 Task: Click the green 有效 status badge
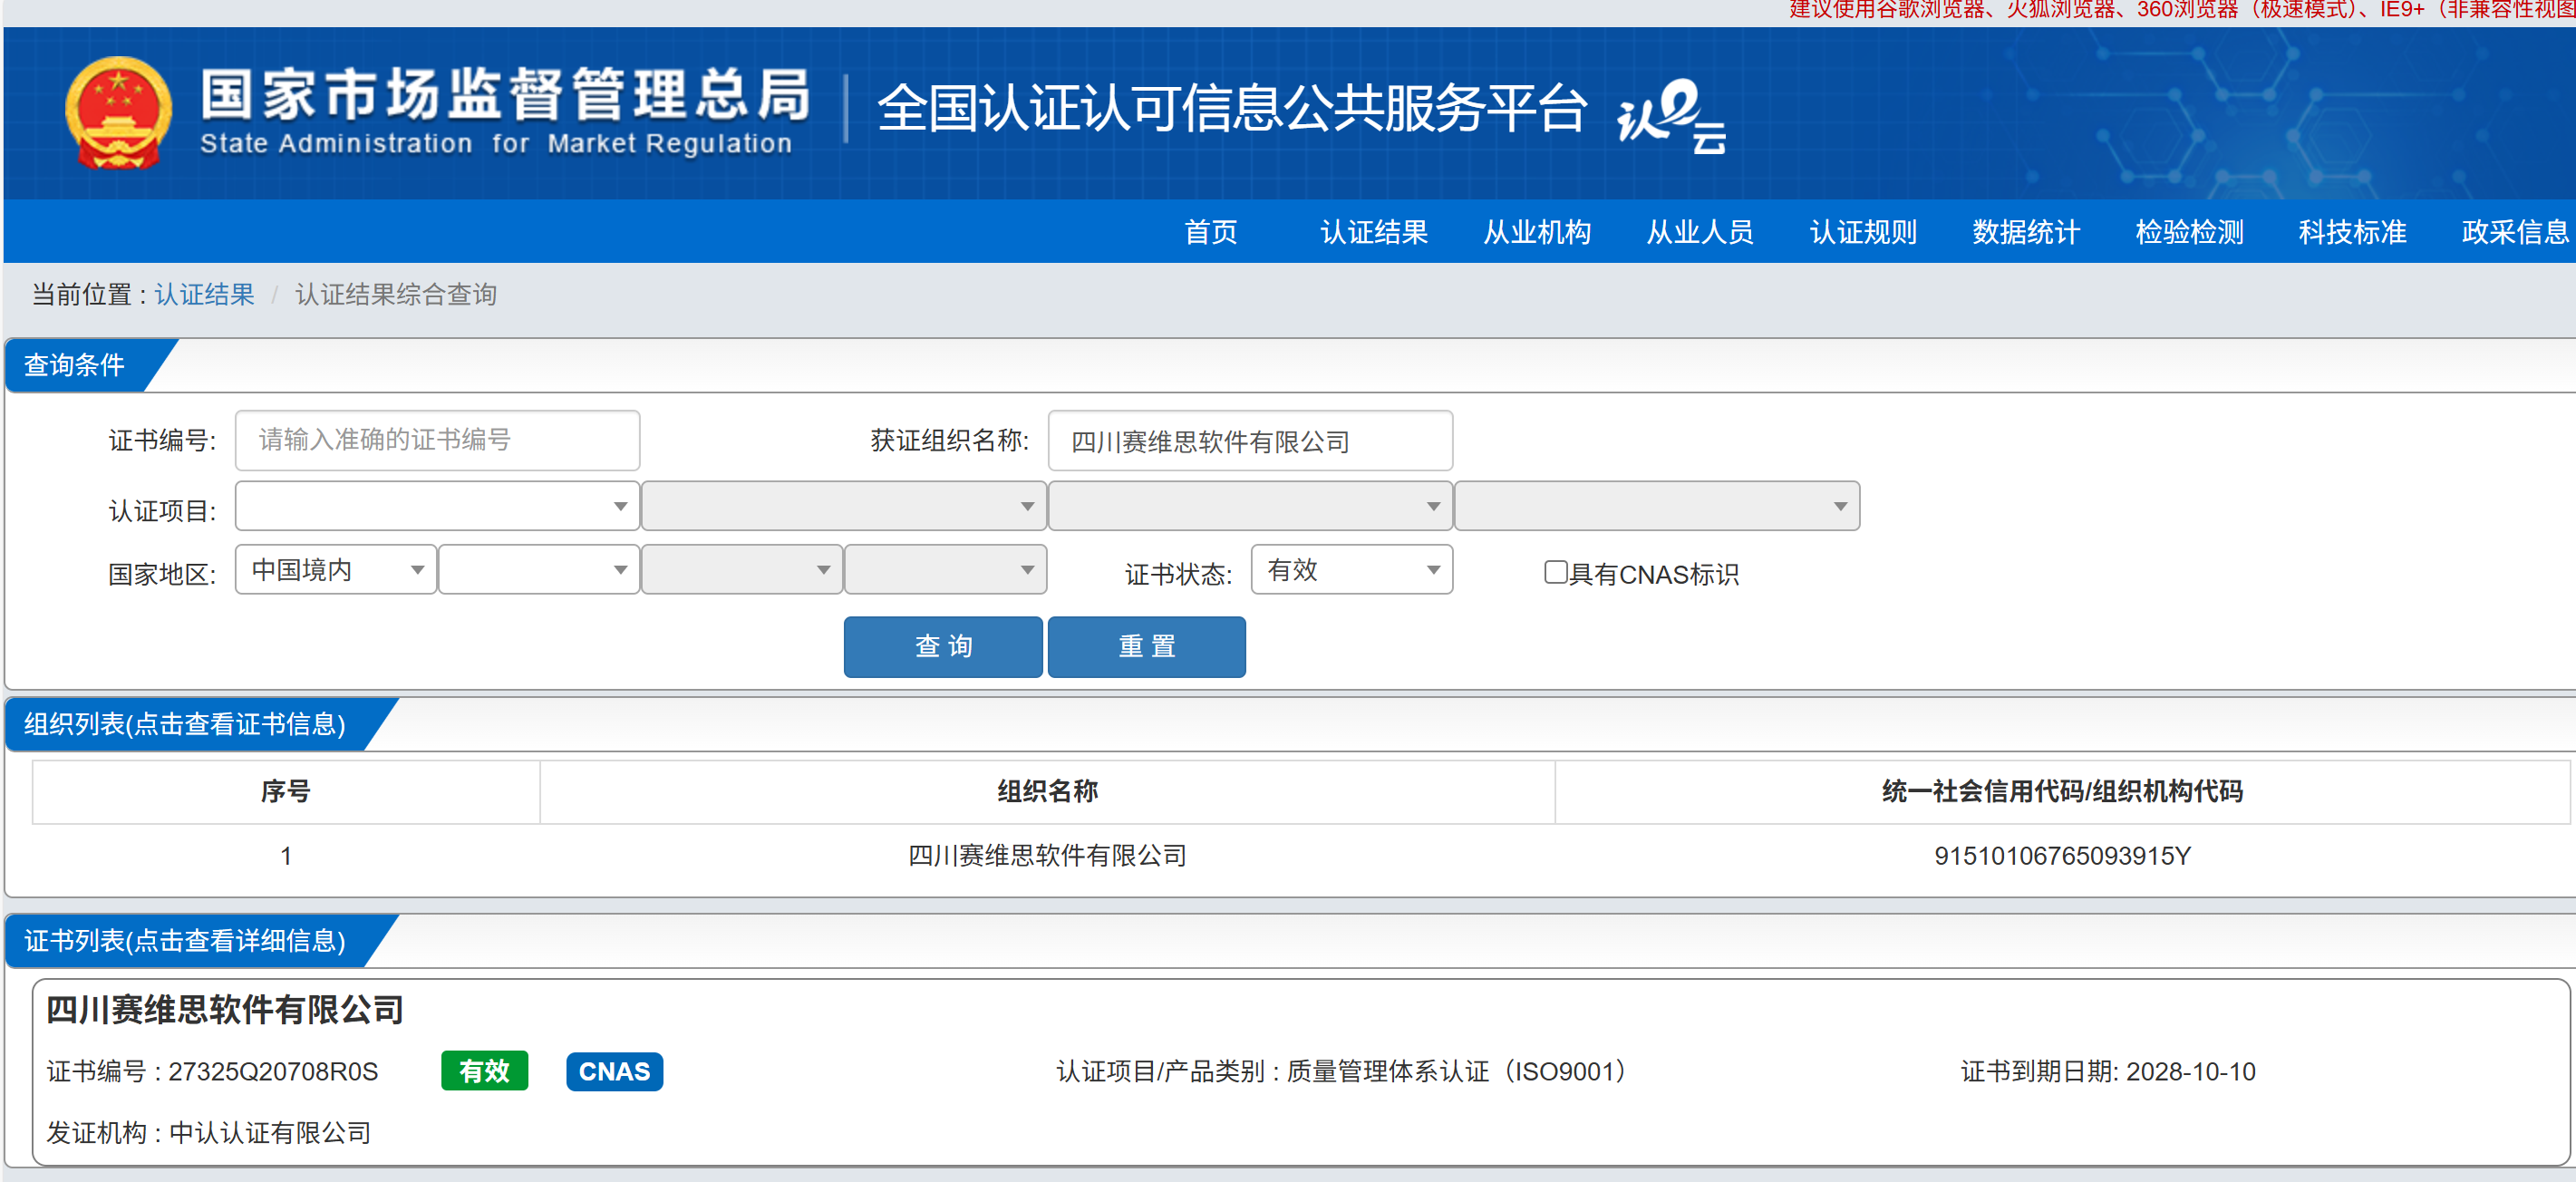tap(484, 1070)
